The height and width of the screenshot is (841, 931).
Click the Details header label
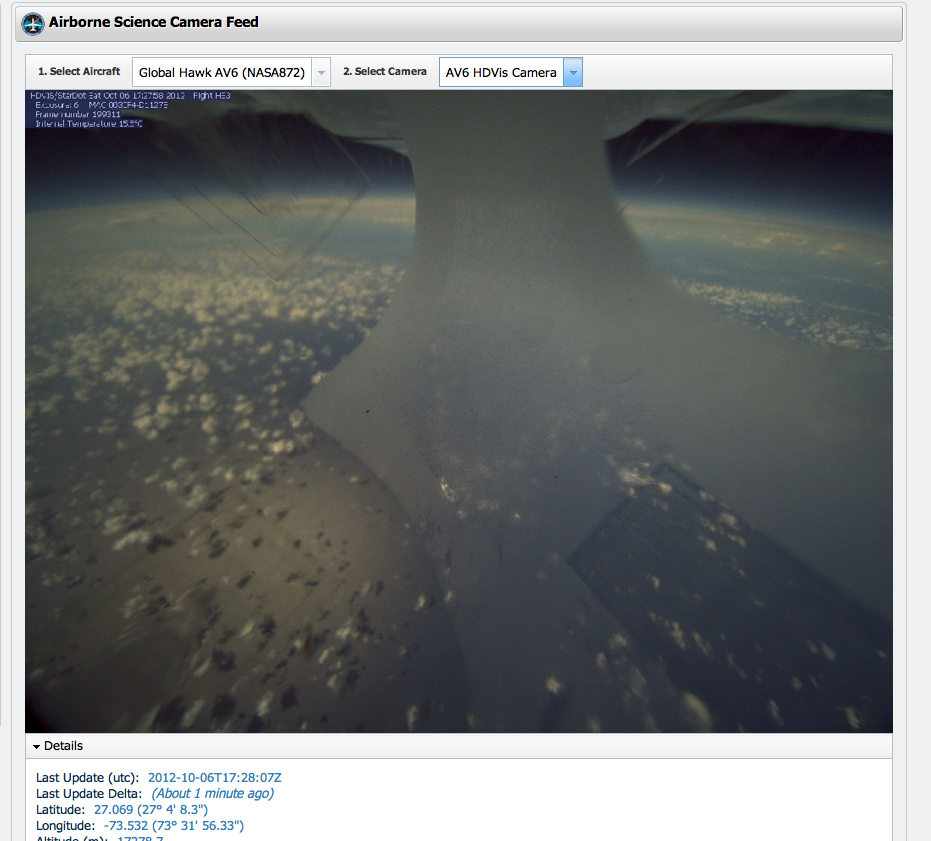coord(64,746)
